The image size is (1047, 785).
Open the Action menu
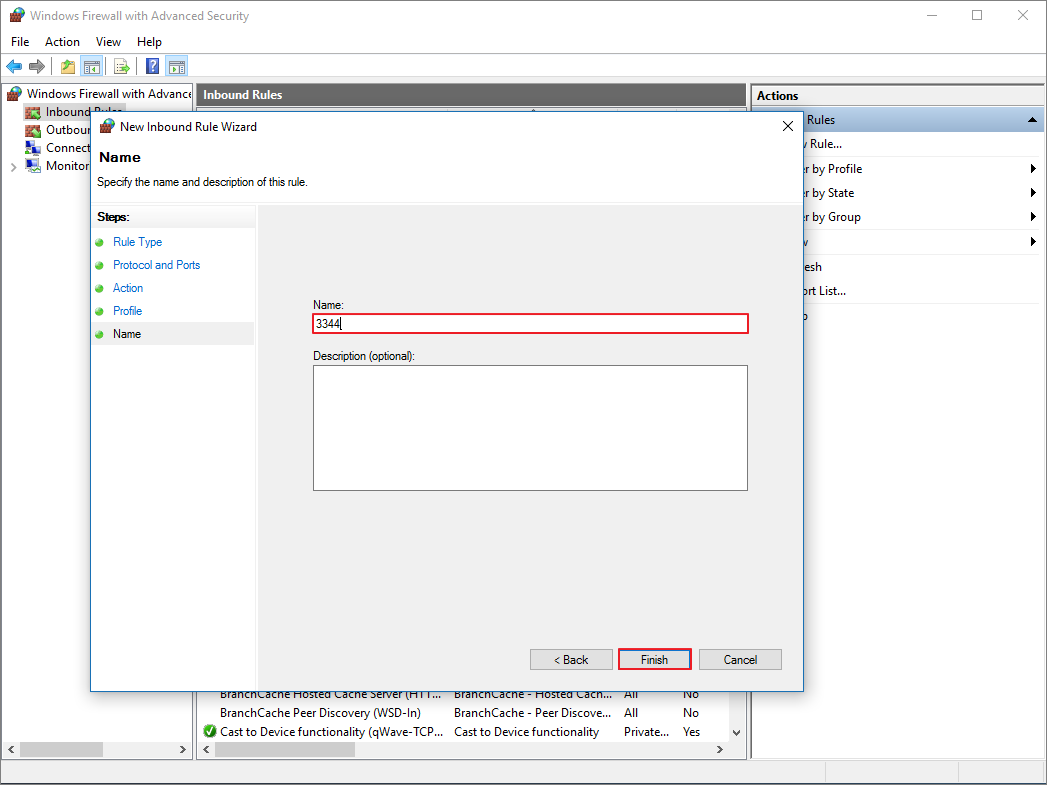pos(62,41)
